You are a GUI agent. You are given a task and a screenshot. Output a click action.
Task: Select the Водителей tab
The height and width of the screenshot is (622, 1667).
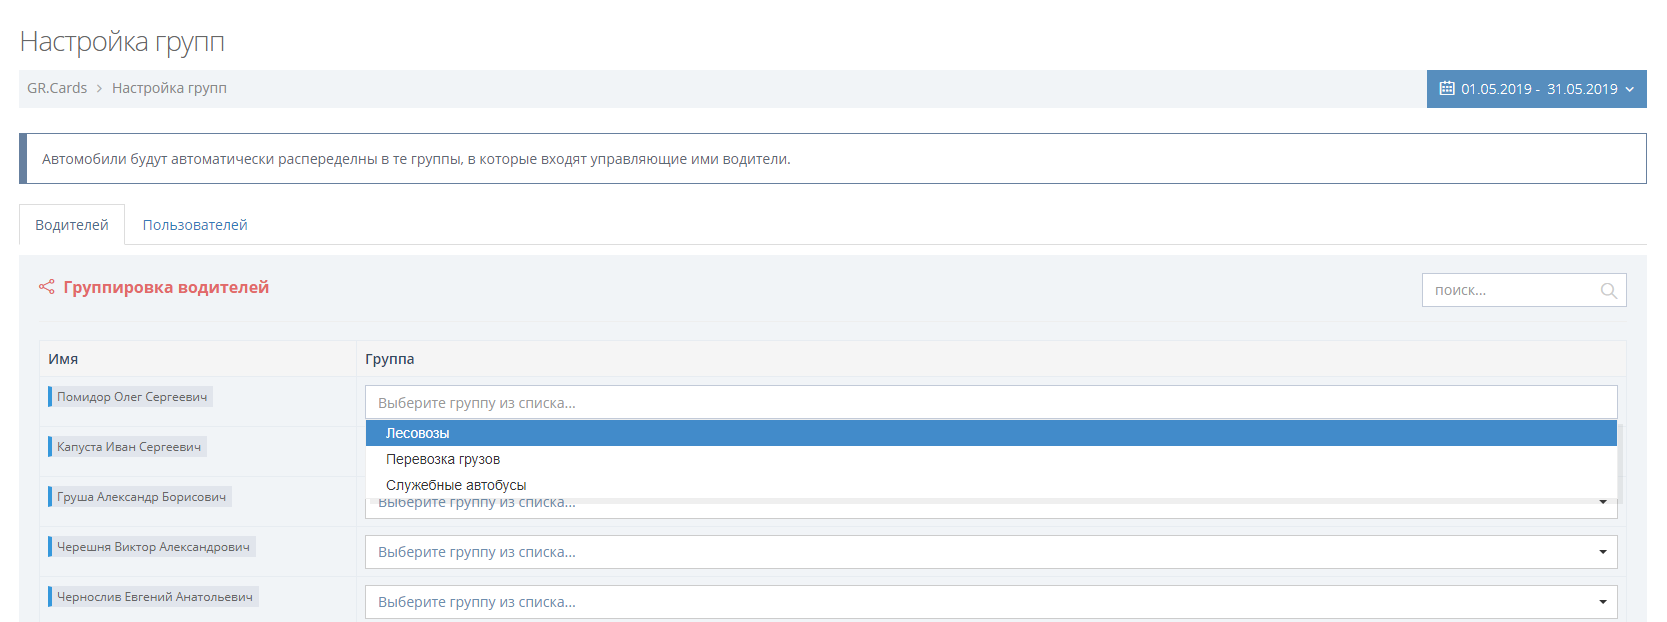[71, 225]
